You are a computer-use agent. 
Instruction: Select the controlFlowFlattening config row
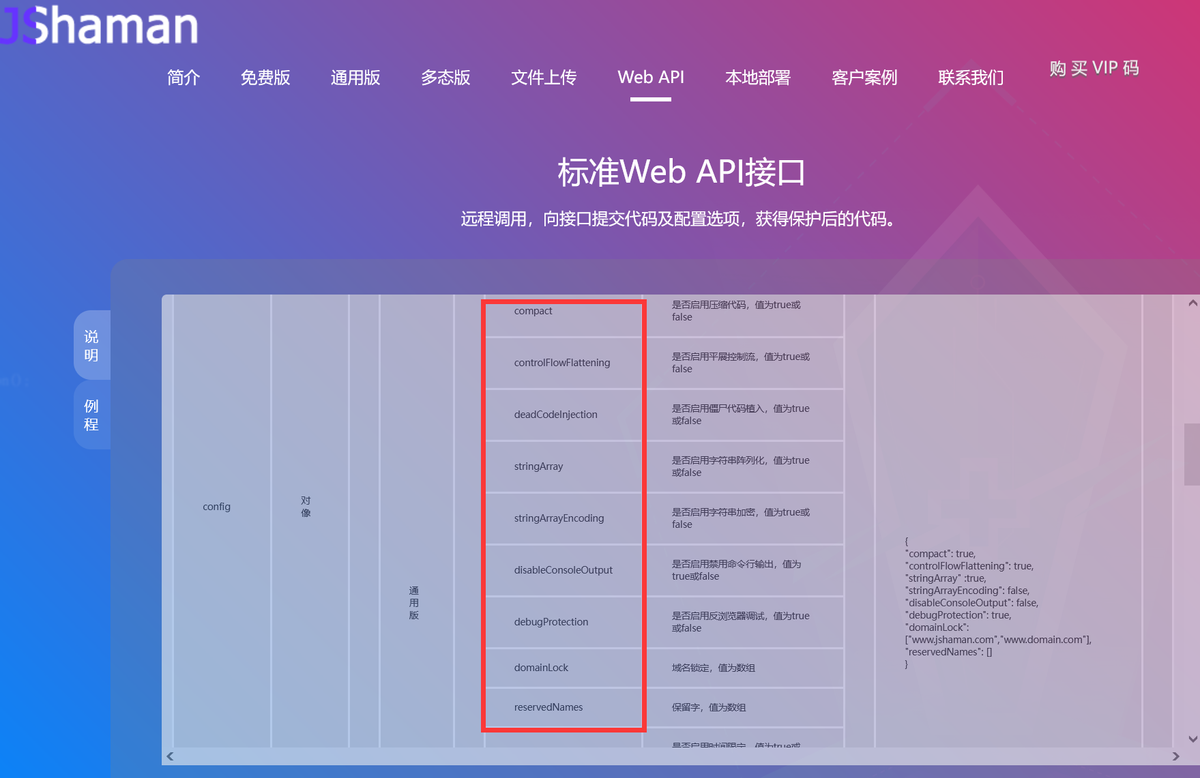[x=563, y=363]
